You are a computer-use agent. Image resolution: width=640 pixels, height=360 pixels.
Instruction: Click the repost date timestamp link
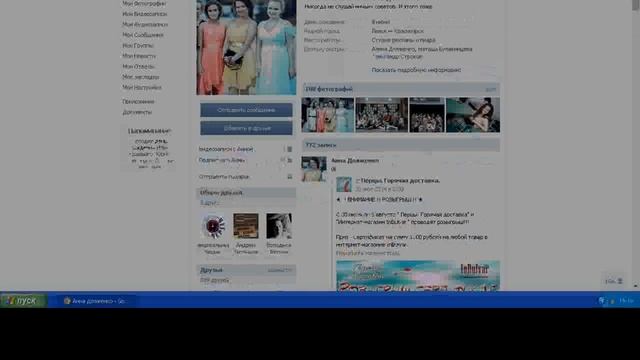pyautogui.click(x=379, y=189)
